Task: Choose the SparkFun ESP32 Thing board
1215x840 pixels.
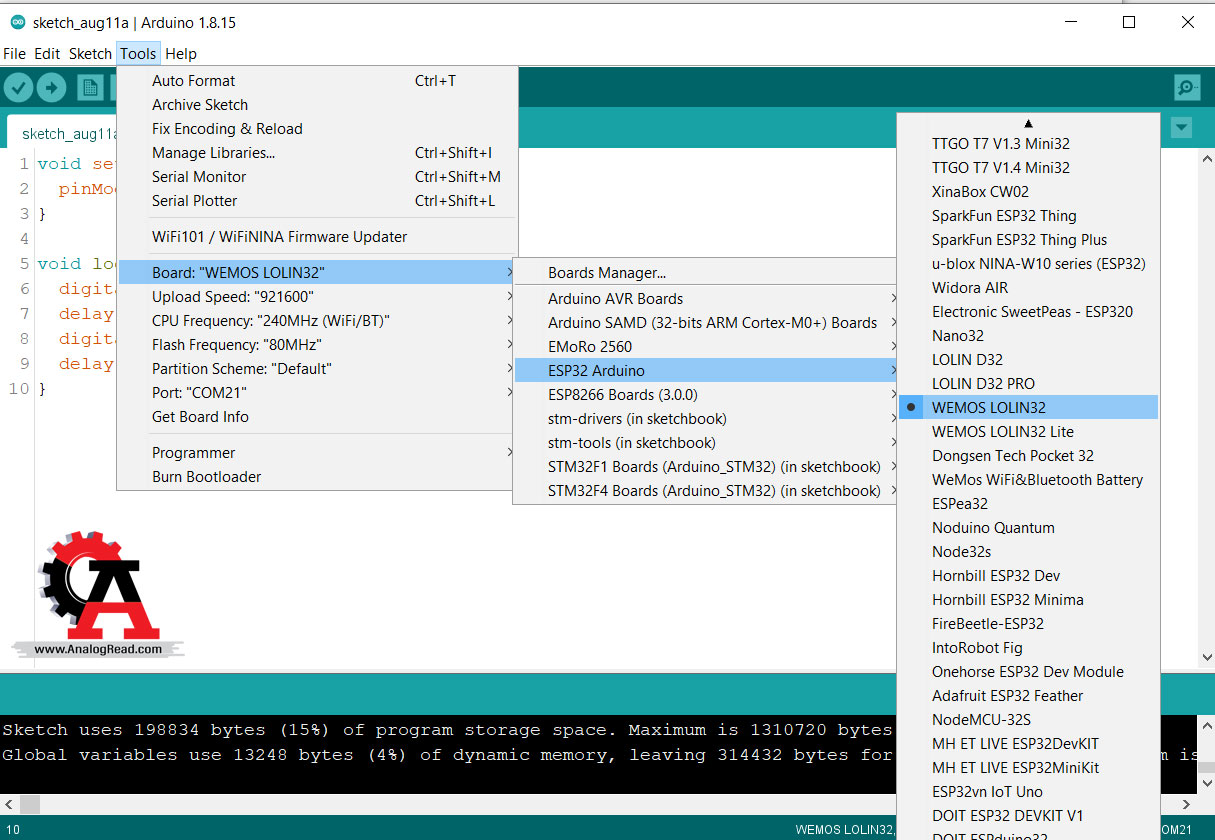Action: click(1028, 216)
